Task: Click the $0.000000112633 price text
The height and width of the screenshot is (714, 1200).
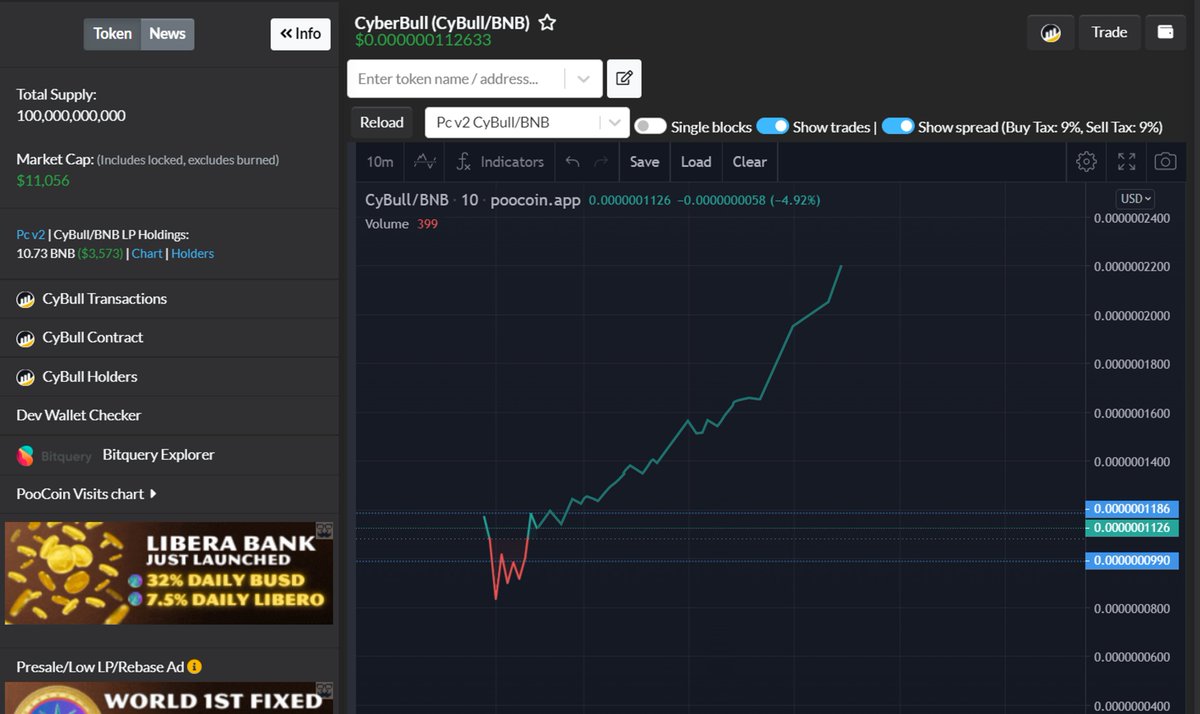Action: click(423, 41)
